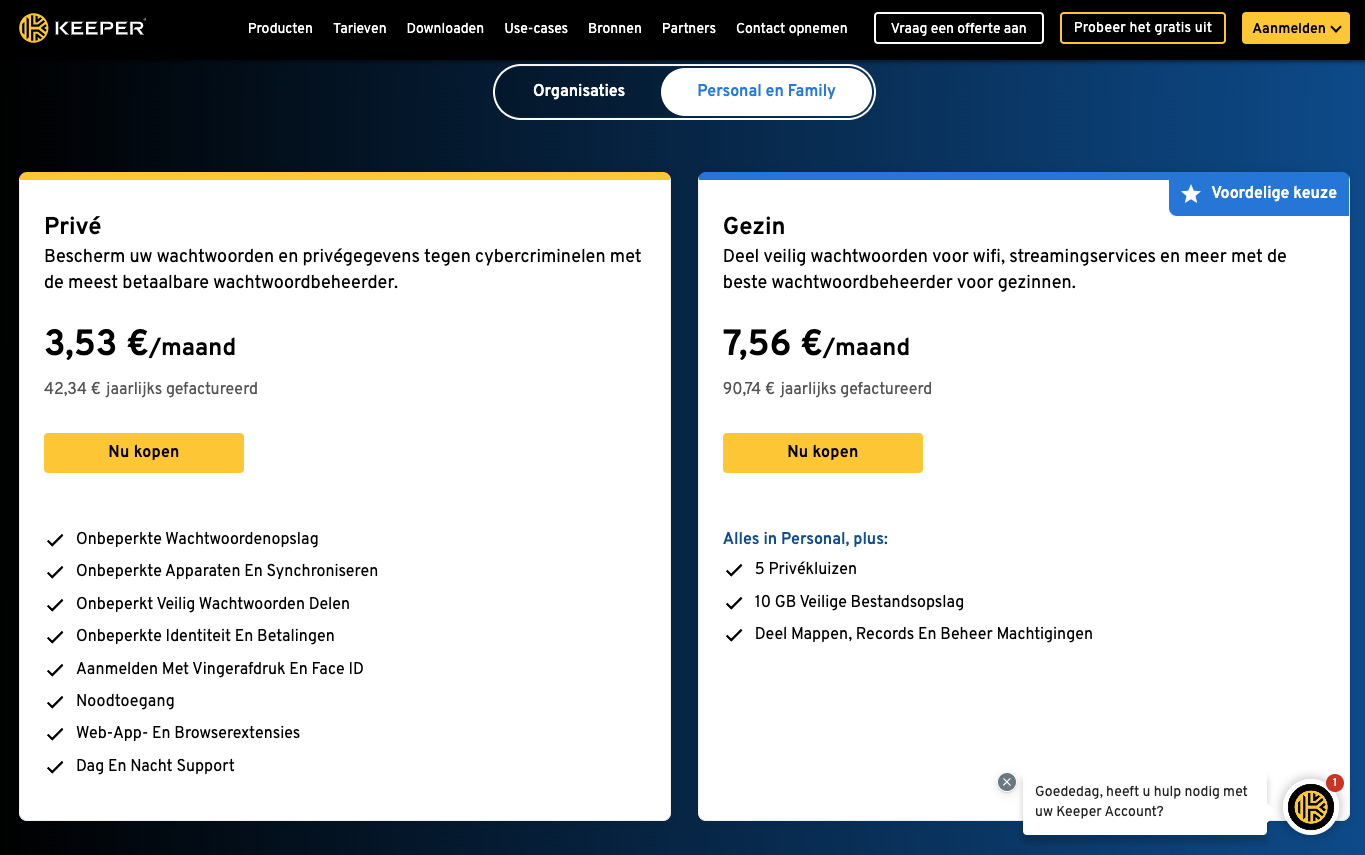
Task: Buy the Gezin plan with Nu kopen
Action: [x=823, y=452]
